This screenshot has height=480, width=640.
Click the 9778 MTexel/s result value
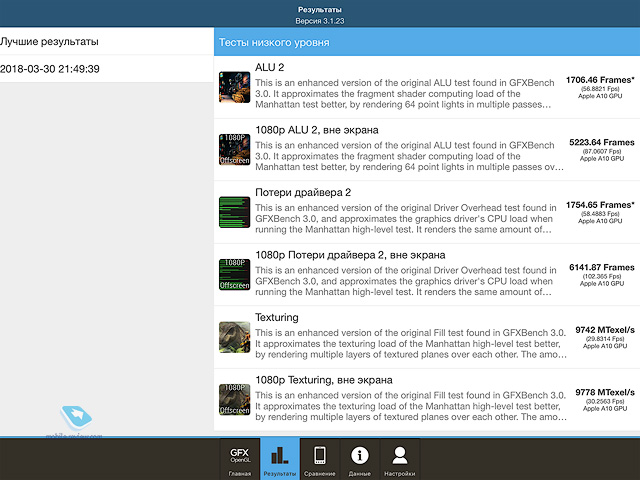point(605,392)
